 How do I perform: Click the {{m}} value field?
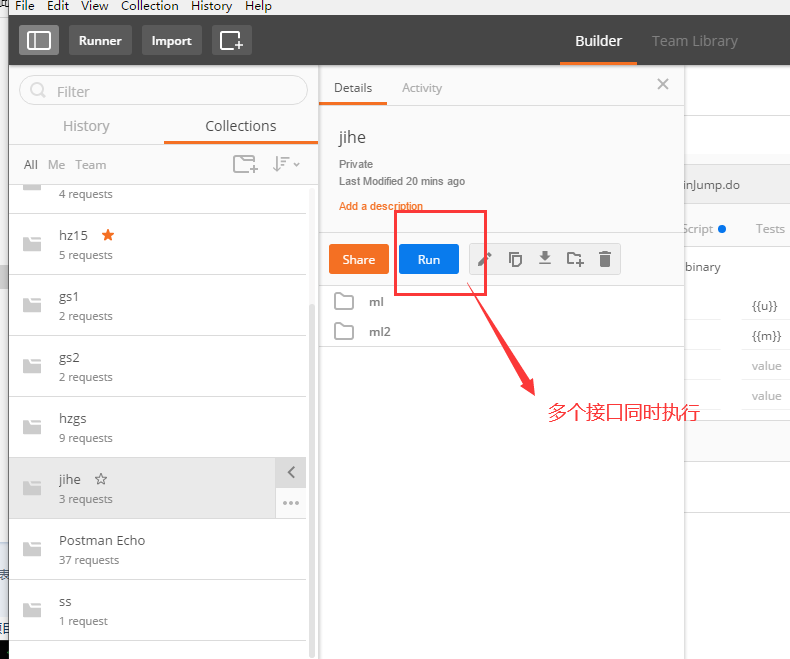[x=766, y=336]
